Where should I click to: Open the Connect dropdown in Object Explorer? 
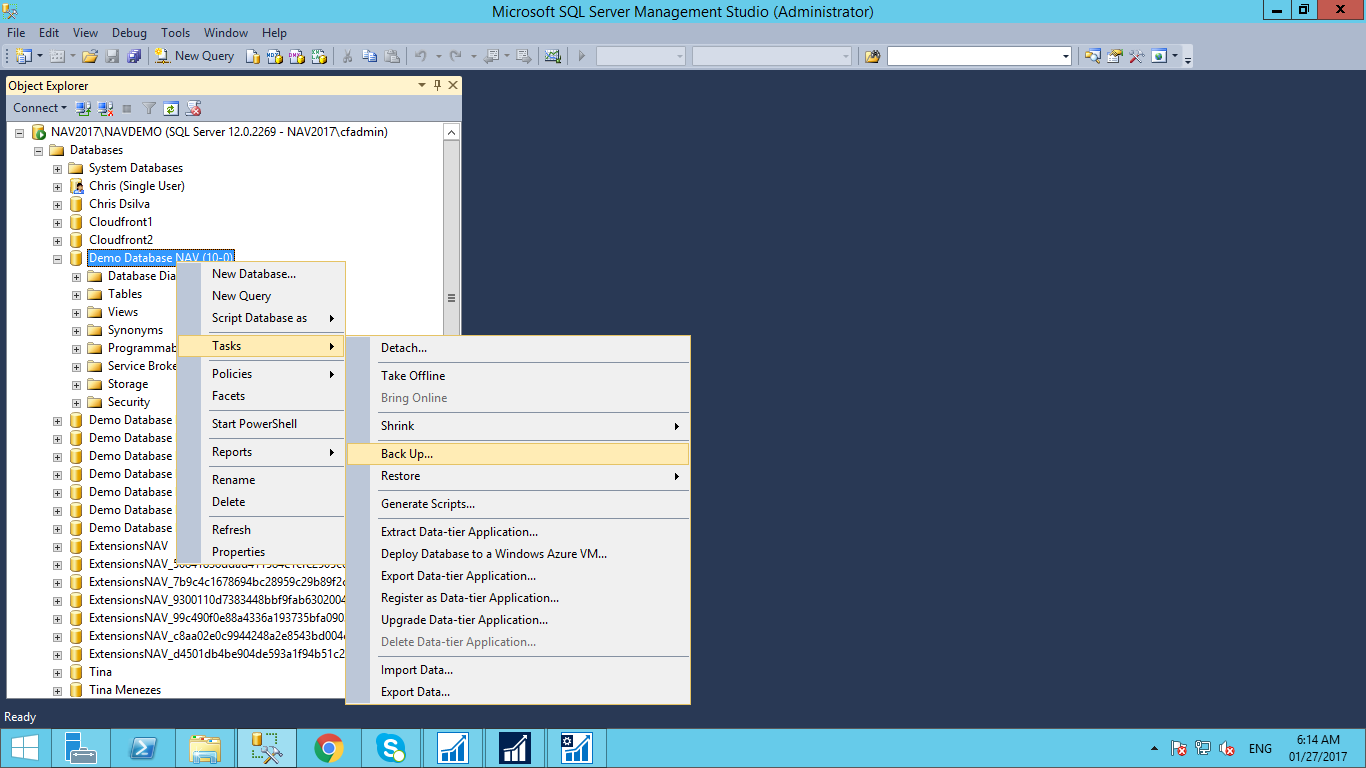(40, 108)
